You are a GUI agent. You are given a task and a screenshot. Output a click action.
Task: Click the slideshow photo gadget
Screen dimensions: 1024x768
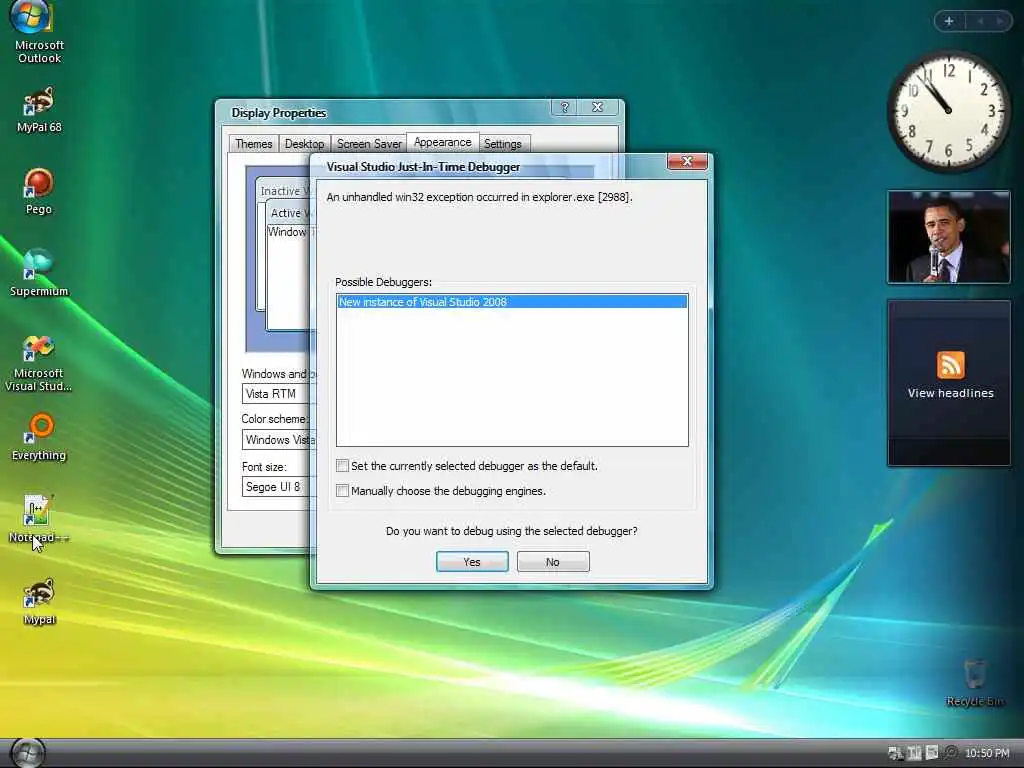click(948, 237)
